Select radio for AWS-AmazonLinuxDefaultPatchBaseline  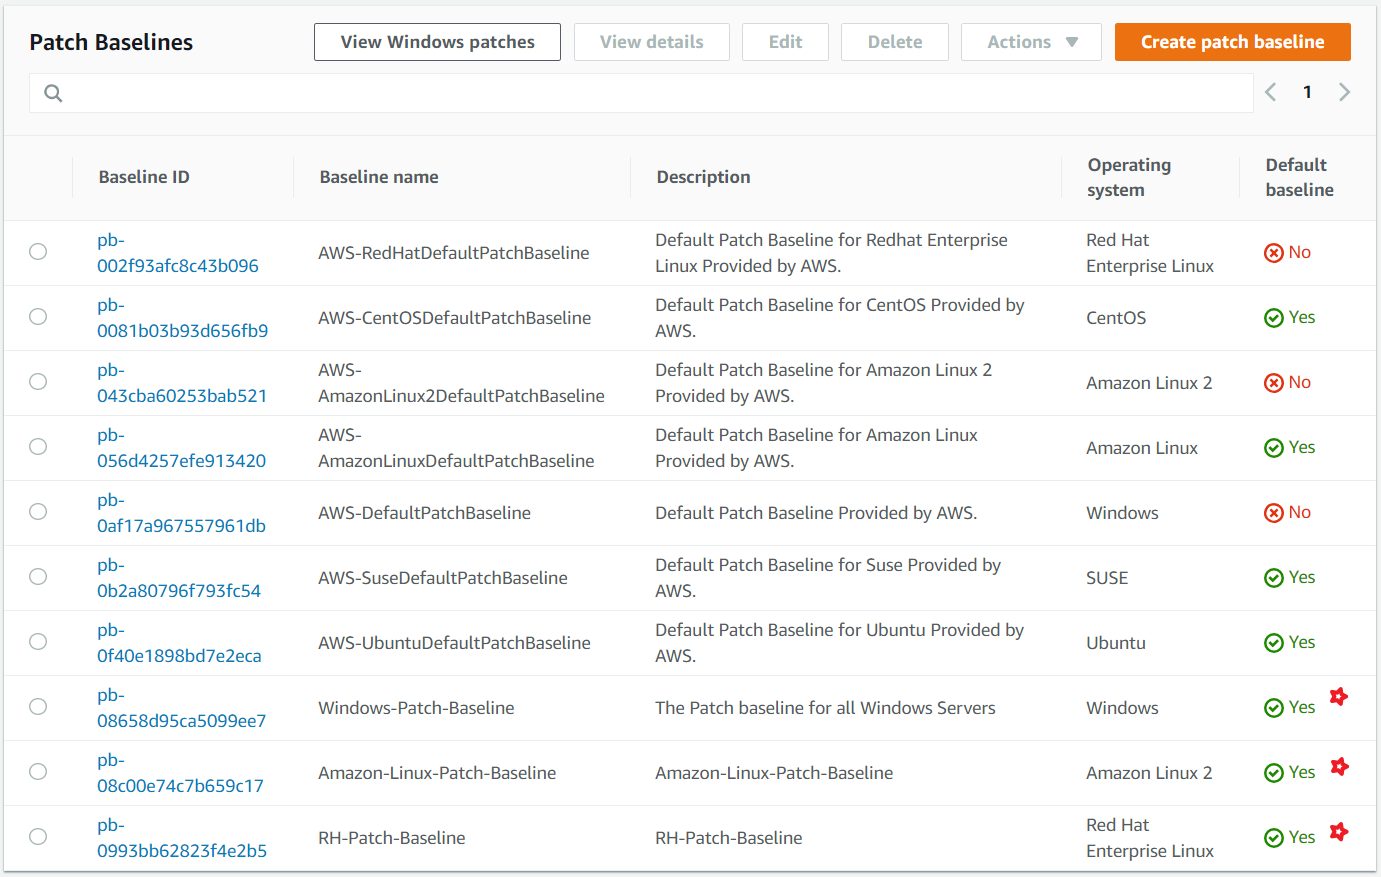[38, 447]
